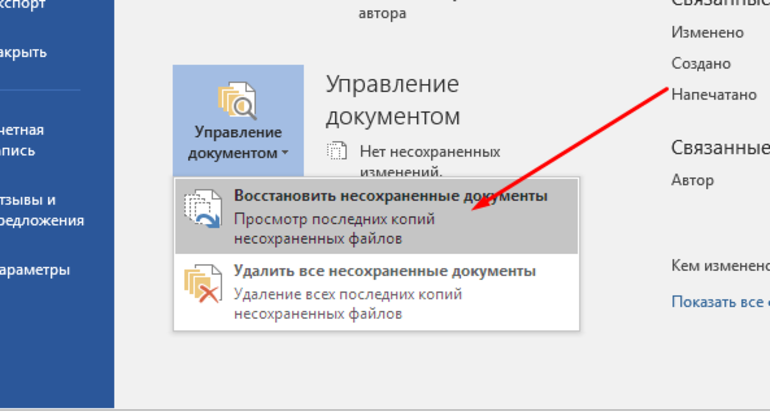Open Отзывы и предложения in the sidebar
This screenshot has width=770, height=412.
42,210
